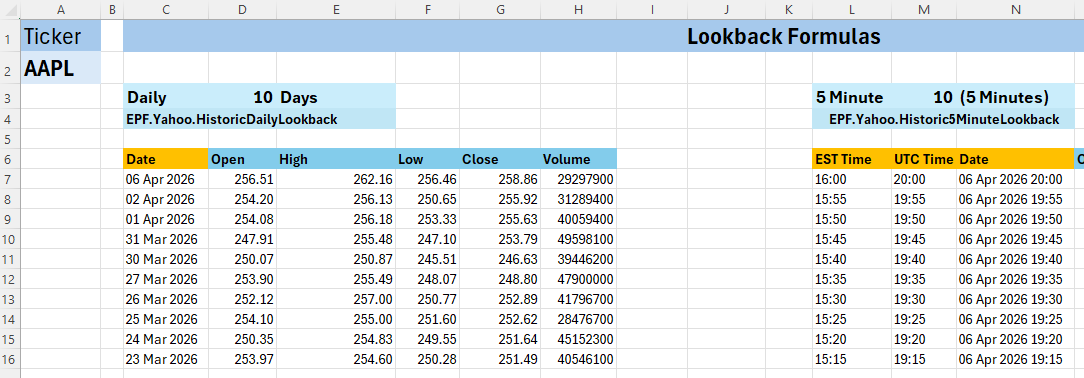Image resolution: width=1084 pixels, height=378 pixels.
Task: Select cell EPF.Yahoo.HistoricDailyLookback
Action: [259, 120]
